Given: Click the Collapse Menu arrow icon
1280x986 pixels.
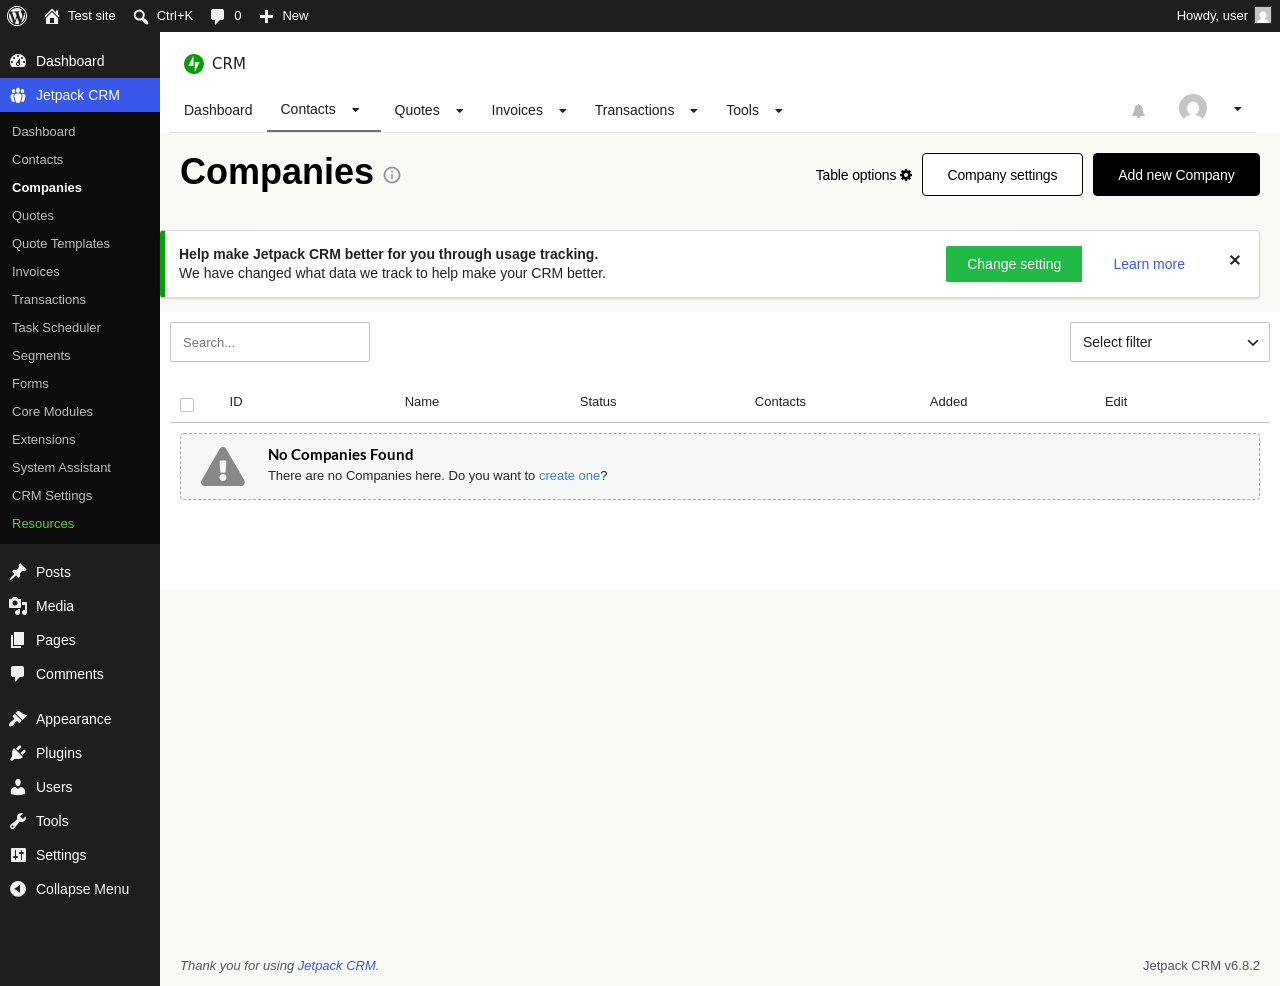Looking at the screenshot, I should point(18,889).
